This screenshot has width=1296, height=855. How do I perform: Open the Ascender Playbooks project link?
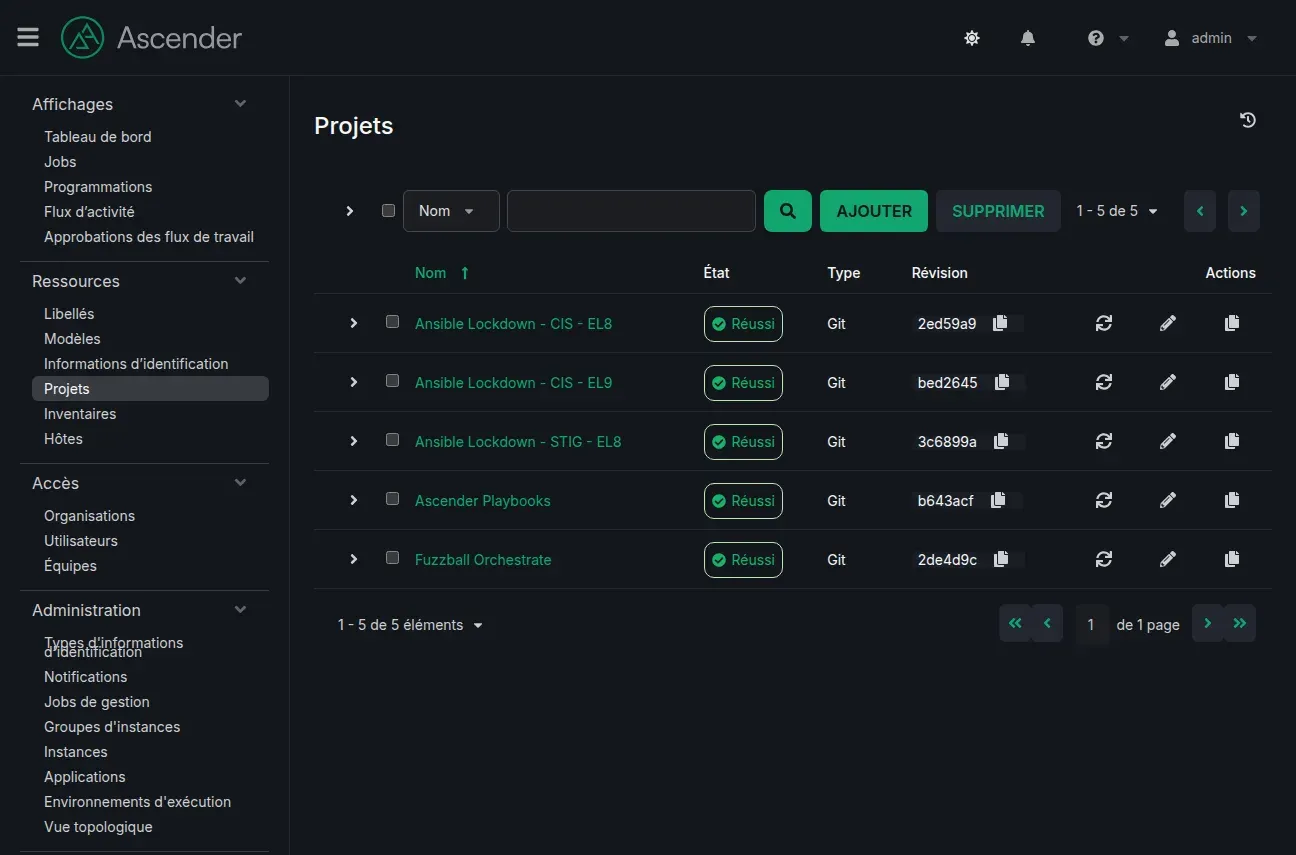point(483,500)
